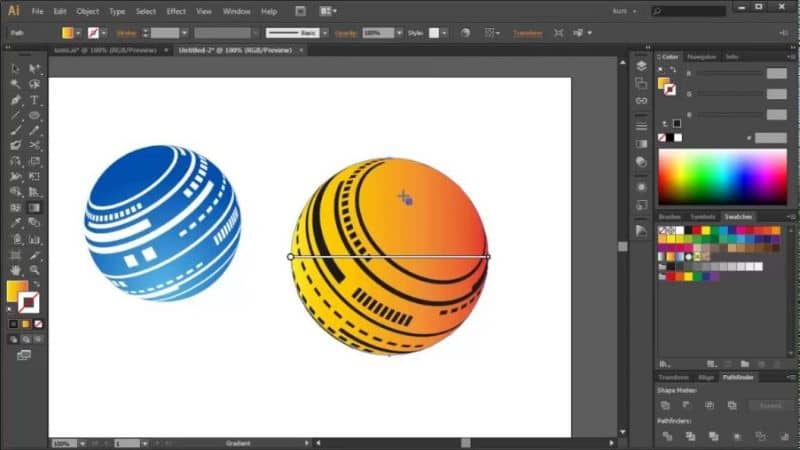The width and height of the screenshot is (800, 450).
Task: Click the Unite shape mode icon
Action: pyautogui.click(x=665, y=405)
